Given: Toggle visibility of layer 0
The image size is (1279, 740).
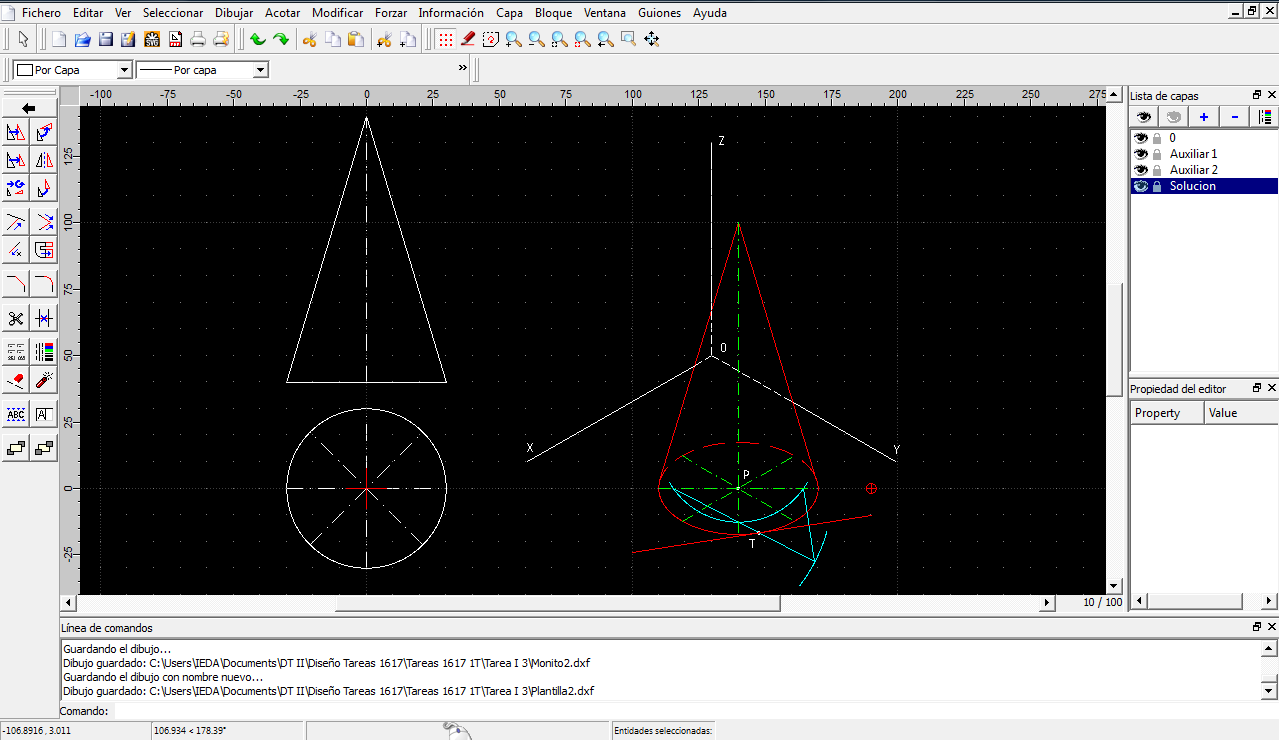Looking at the screenshot, I should click(x=1141, y=138).
